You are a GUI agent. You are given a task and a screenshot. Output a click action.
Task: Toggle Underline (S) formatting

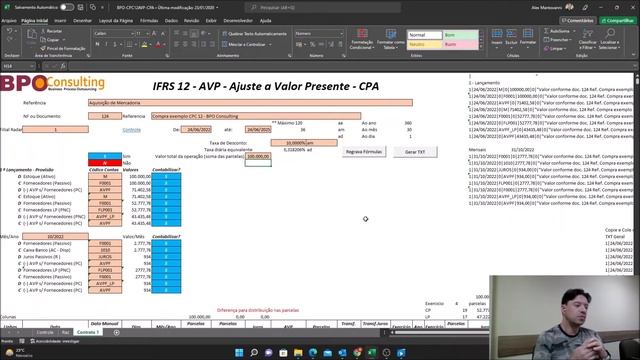[115, 44]
